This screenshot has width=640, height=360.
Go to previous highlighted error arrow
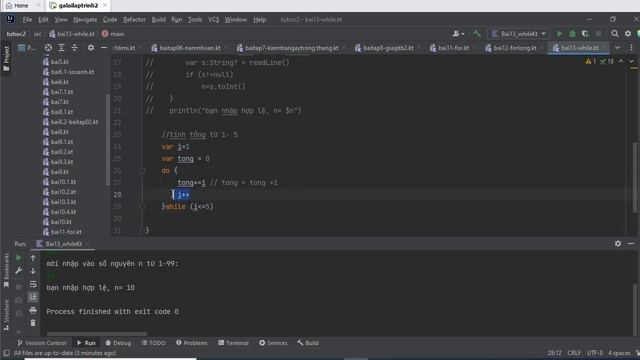click(621, 61)
